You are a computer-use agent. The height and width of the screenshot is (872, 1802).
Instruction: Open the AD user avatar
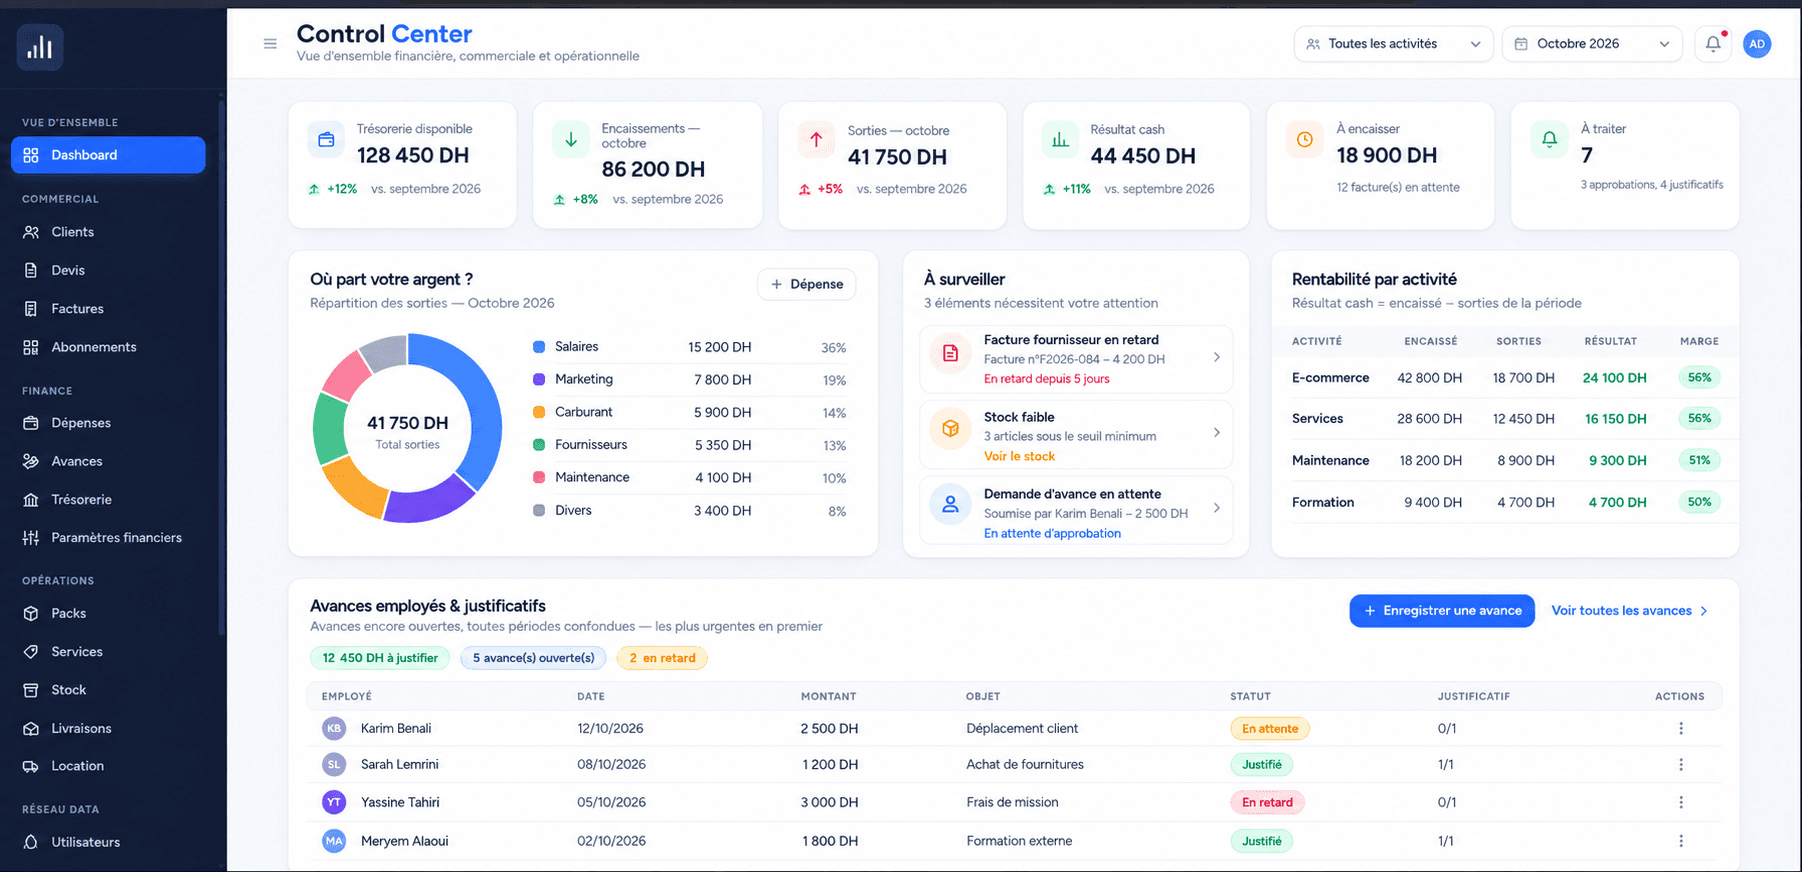(x=1757, y=44)
